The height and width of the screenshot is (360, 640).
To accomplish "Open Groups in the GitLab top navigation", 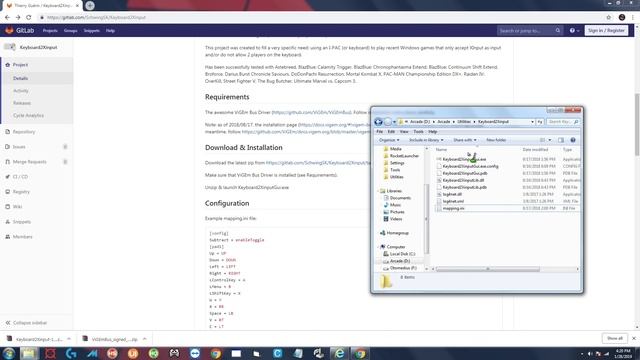I will pyautogui.click(x=70, y=31).
